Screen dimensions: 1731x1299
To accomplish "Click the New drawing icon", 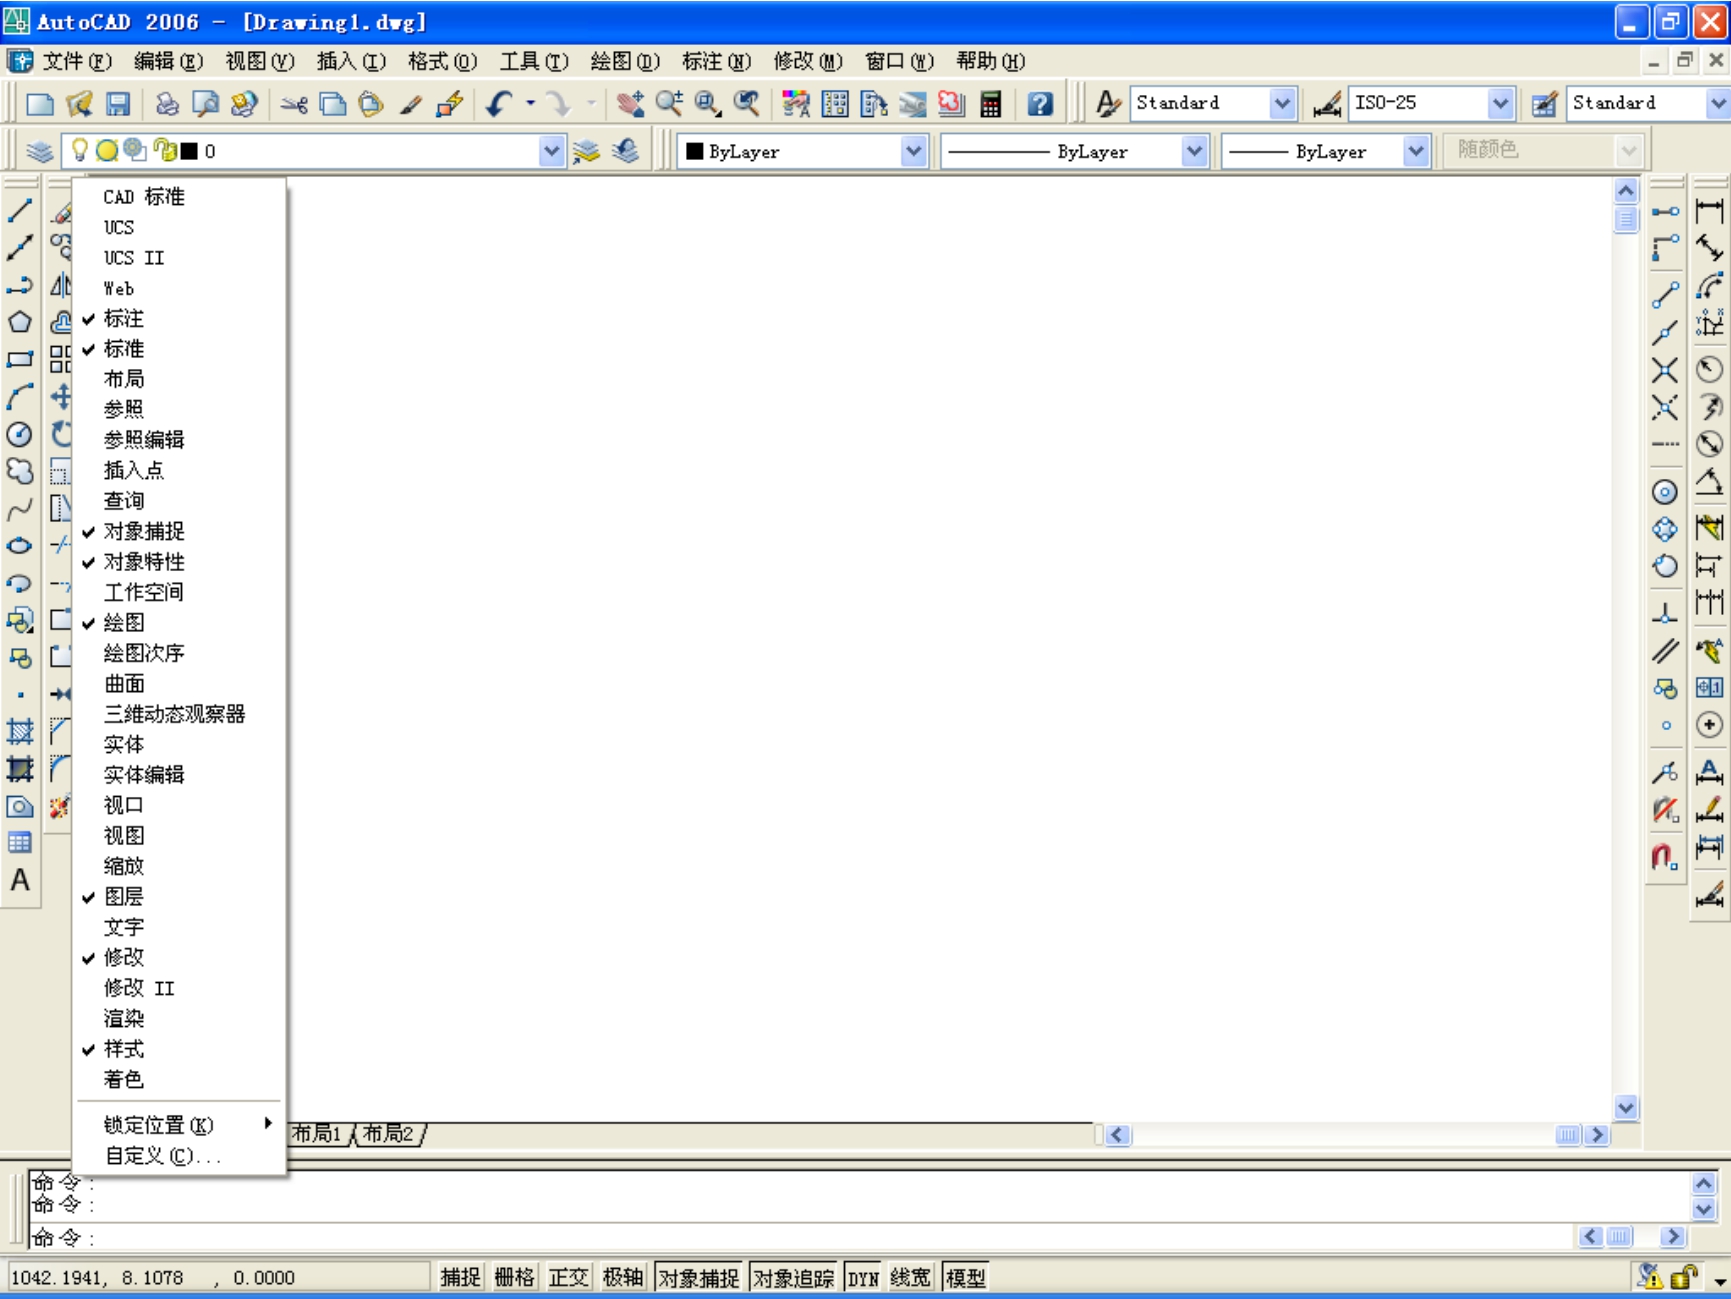I will [40, 104].
